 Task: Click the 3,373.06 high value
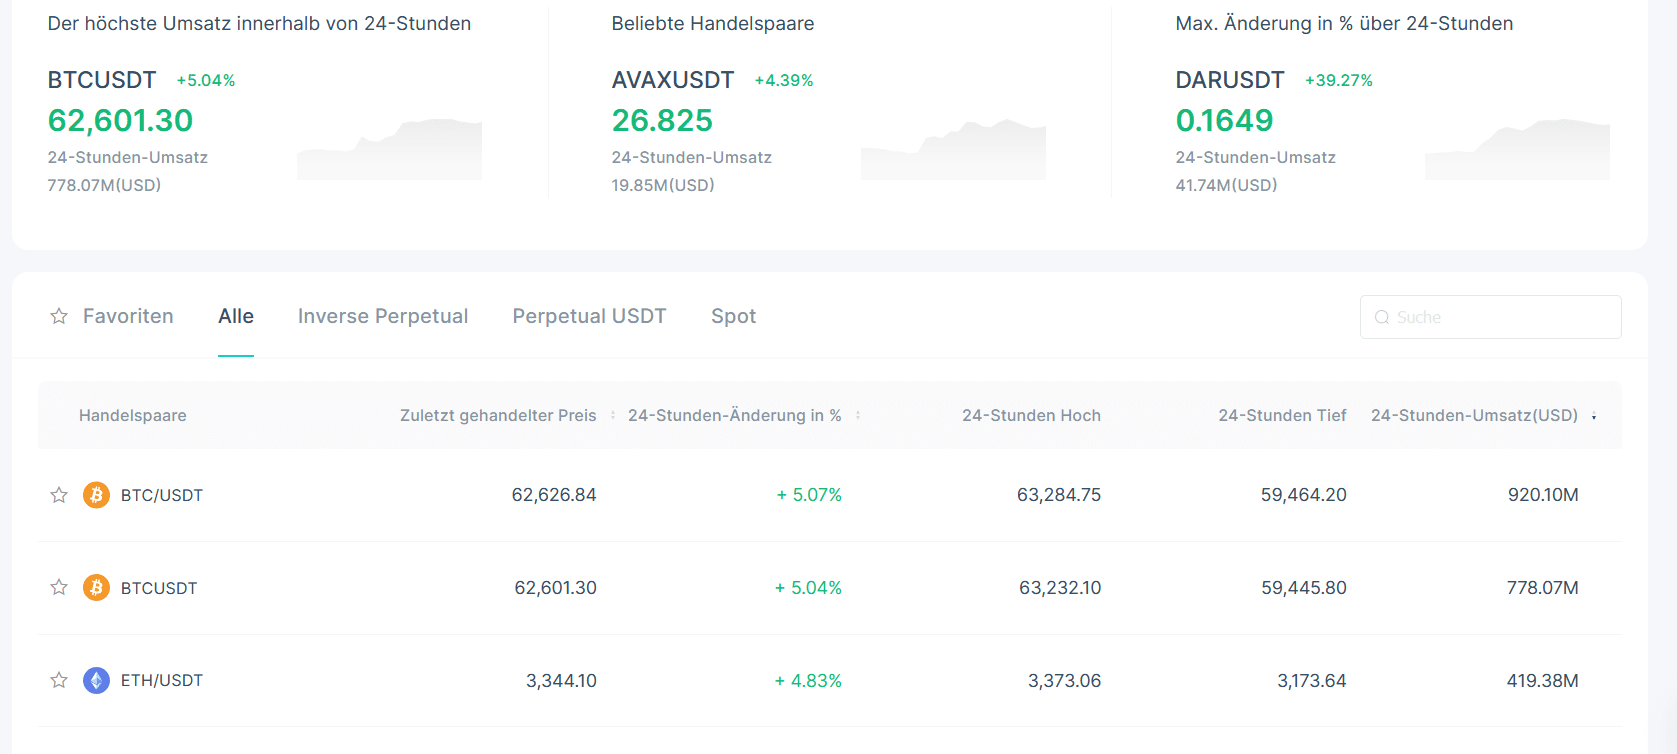(1064, 681)
